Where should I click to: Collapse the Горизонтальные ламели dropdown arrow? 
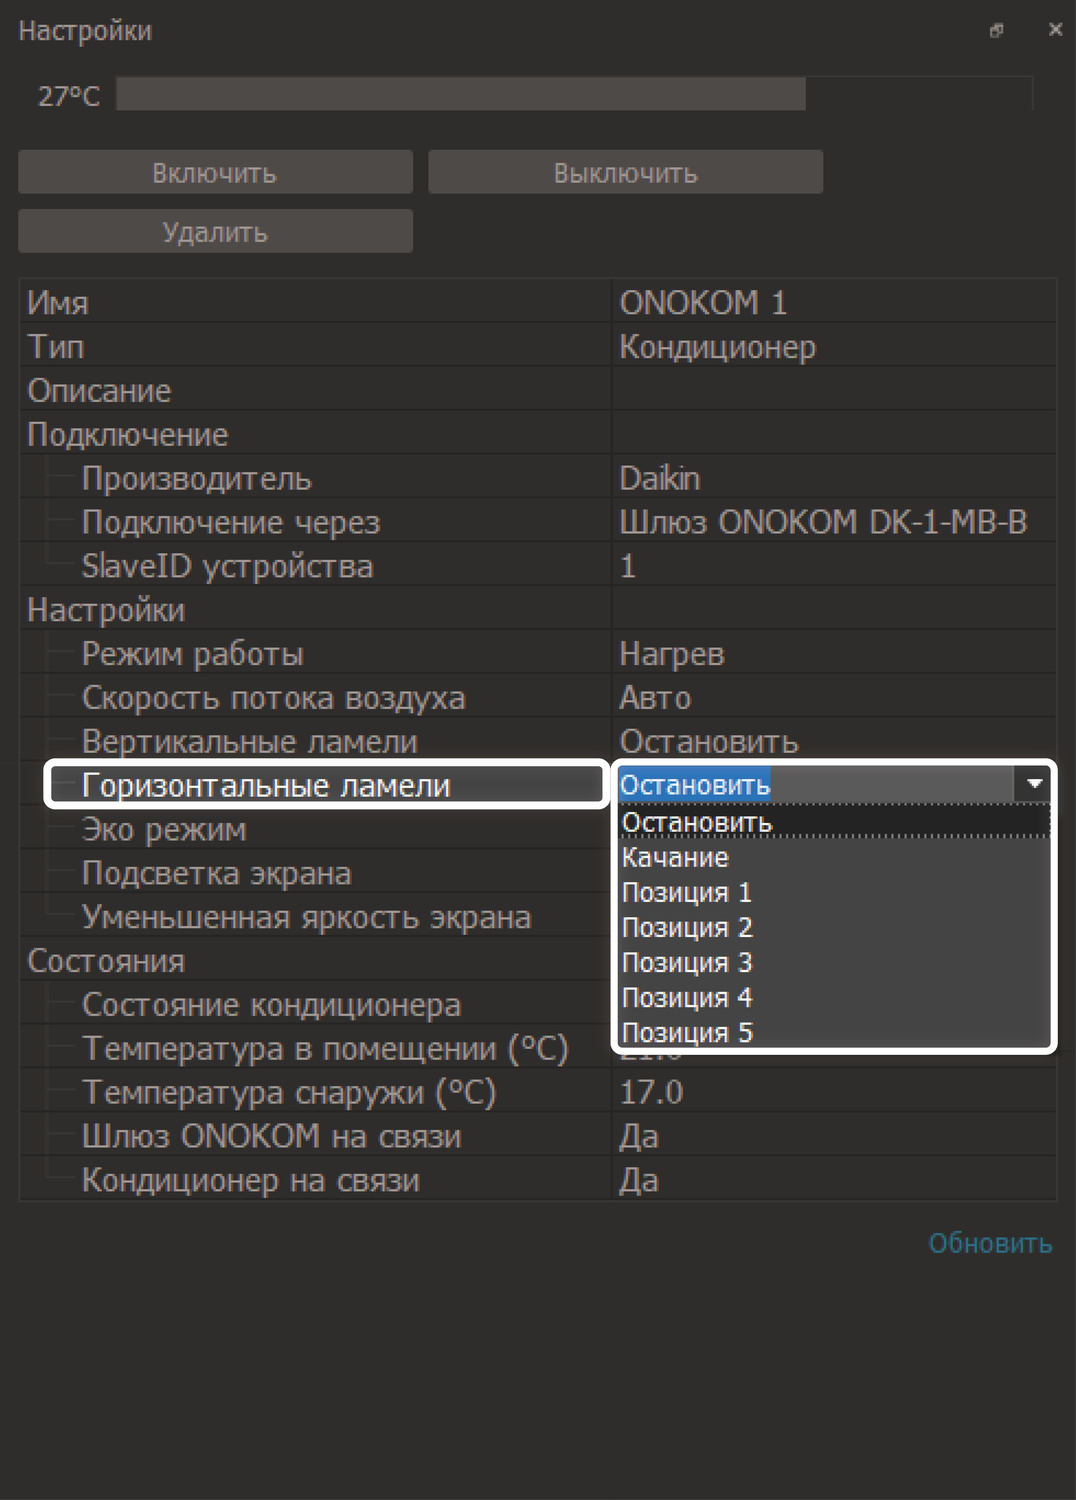point(1034,785)
